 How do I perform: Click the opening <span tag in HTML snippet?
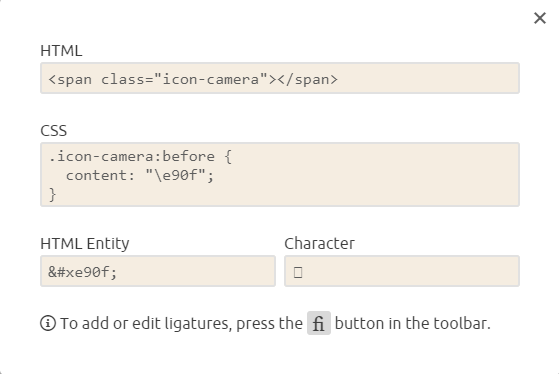tap(70, 80)
